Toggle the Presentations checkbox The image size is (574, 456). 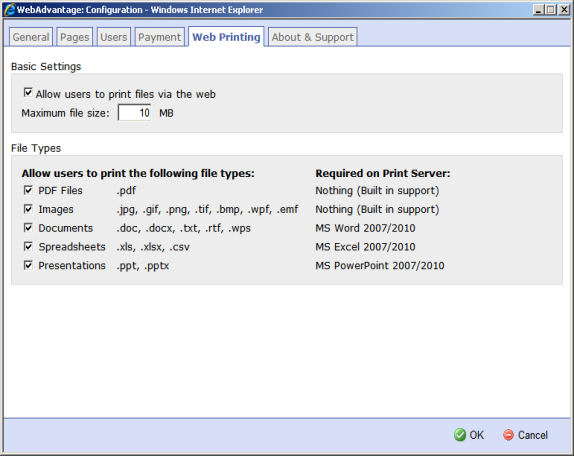tap(28, 265)
